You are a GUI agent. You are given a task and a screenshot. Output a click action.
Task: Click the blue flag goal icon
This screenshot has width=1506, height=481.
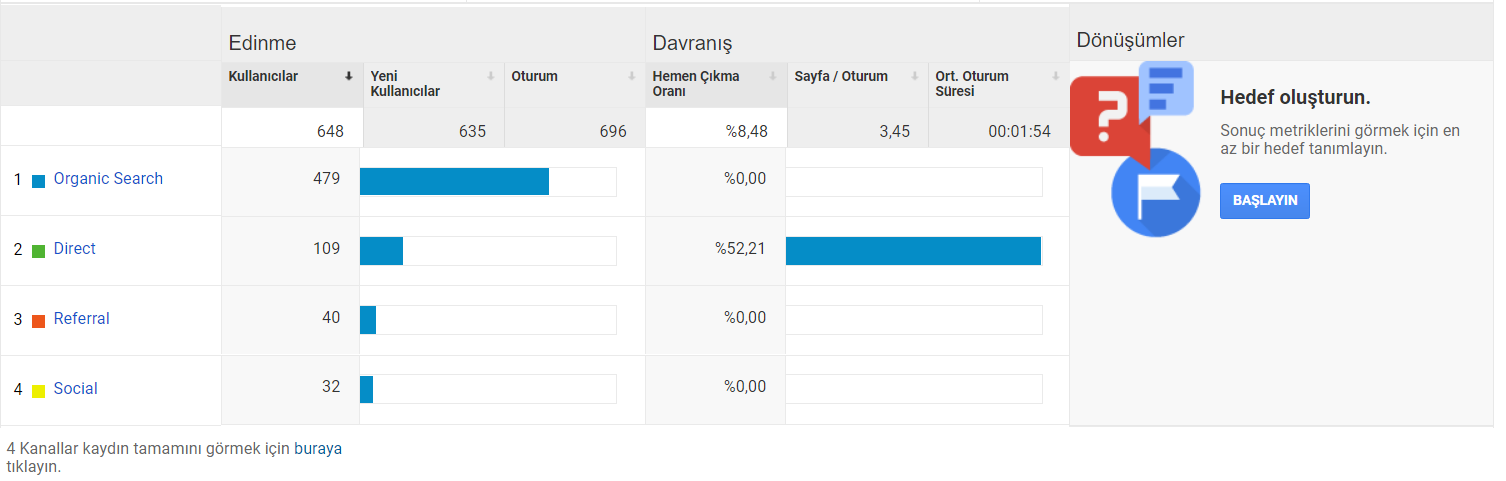[x=1156, y=192]
